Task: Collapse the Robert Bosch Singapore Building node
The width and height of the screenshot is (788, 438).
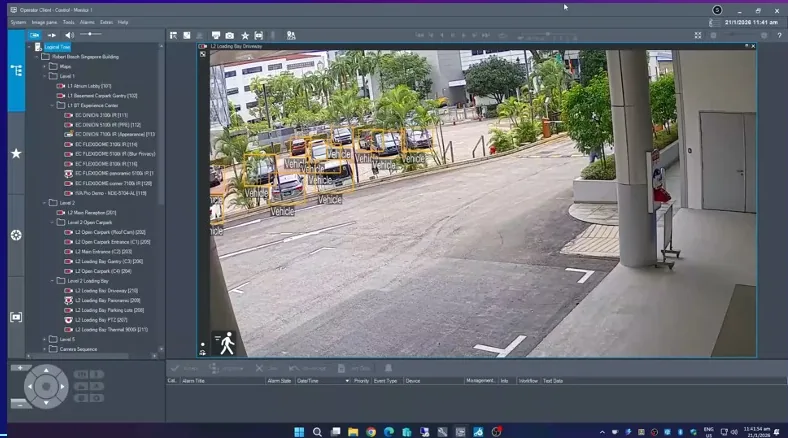Action: [37, 57]
